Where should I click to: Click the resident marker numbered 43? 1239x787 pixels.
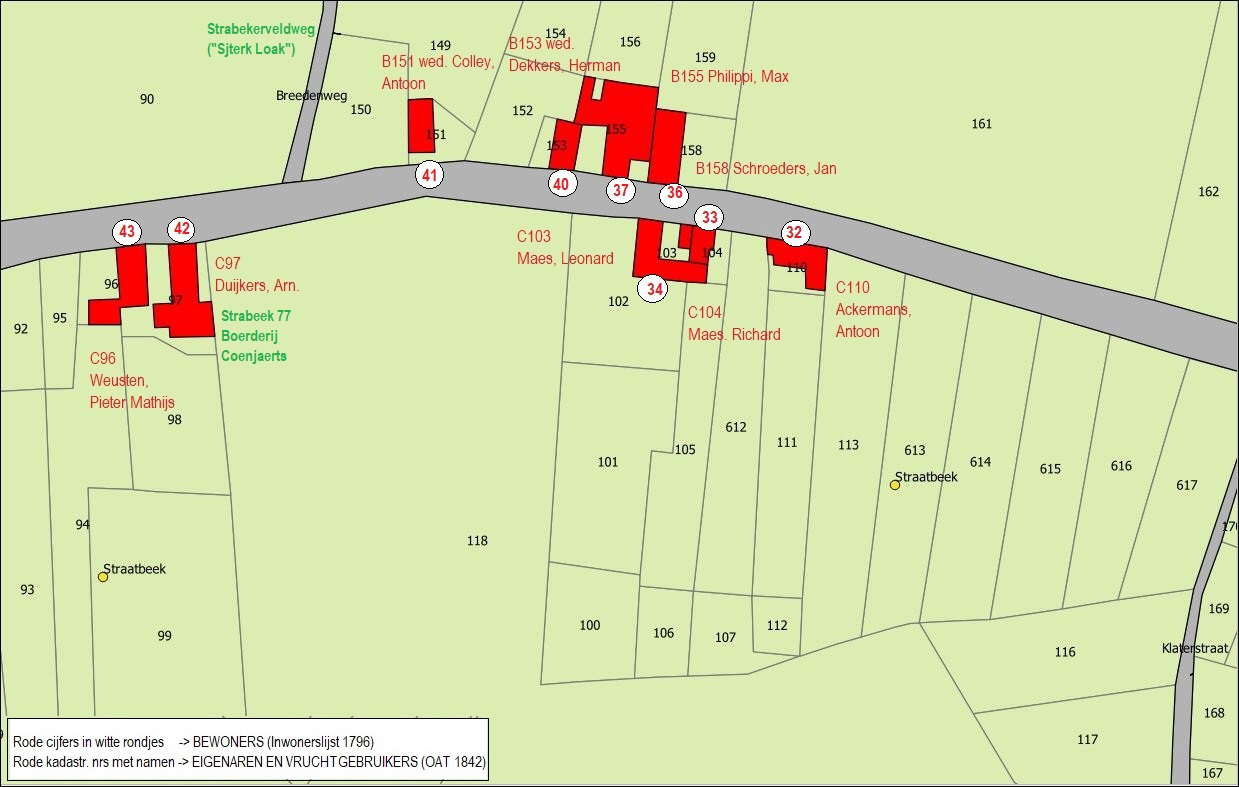tap(127, 232)
